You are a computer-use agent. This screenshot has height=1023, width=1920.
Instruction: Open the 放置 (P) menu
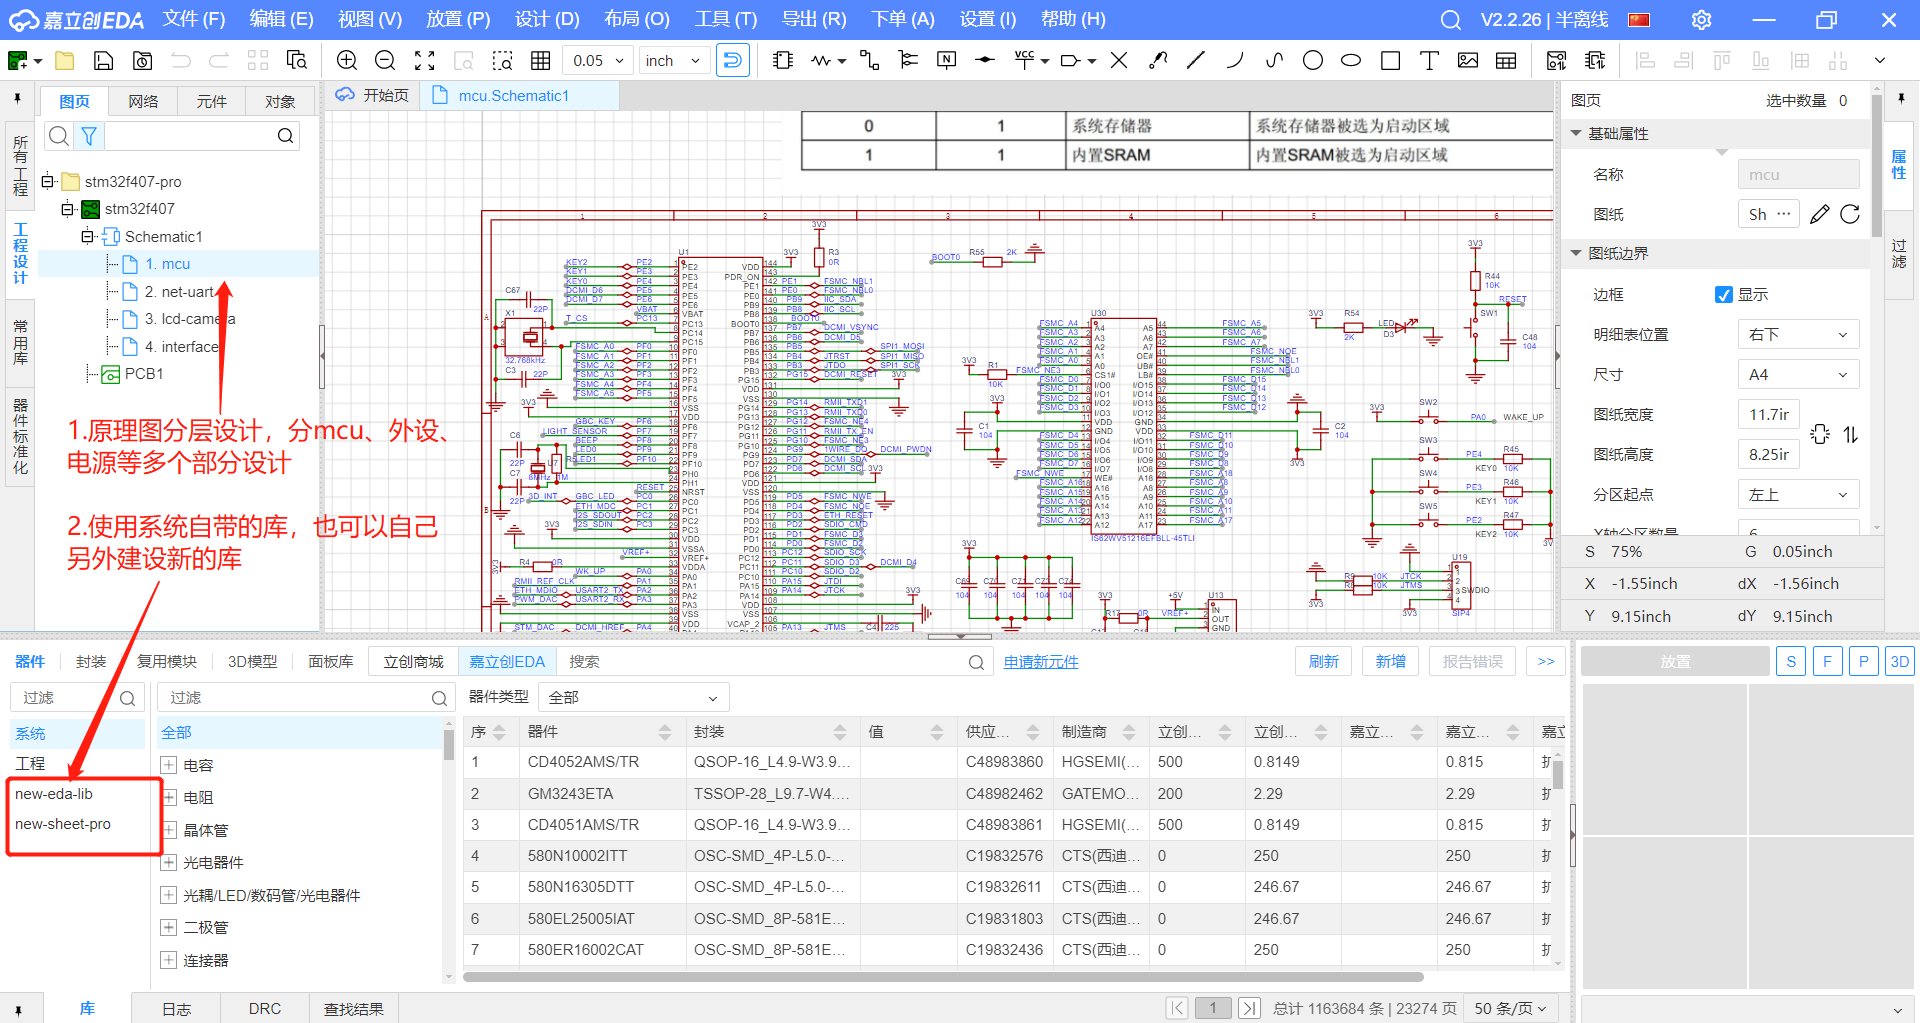pos(458,19)
